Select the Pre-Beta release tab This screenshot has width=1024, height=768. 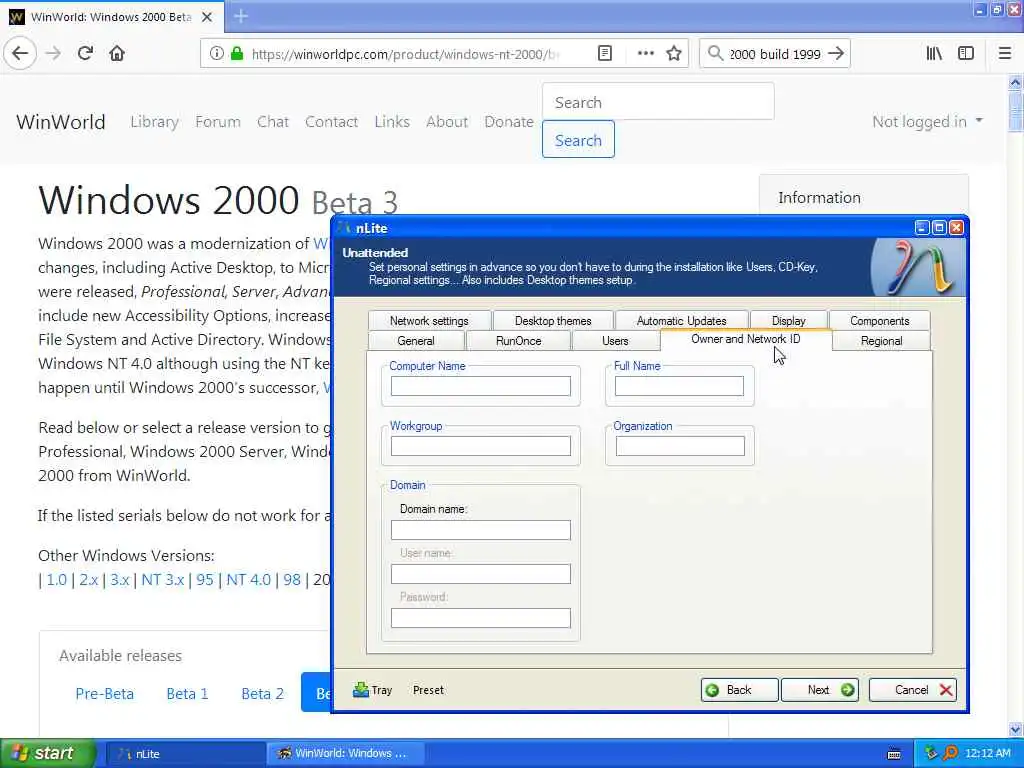pos(104,694)
